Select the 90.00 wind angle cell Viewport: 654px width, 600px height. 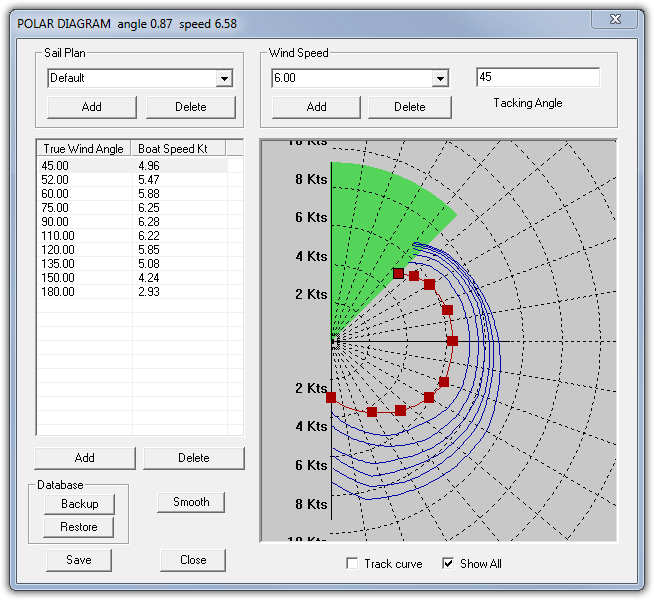pyautogui.click(x=55, y=222)
